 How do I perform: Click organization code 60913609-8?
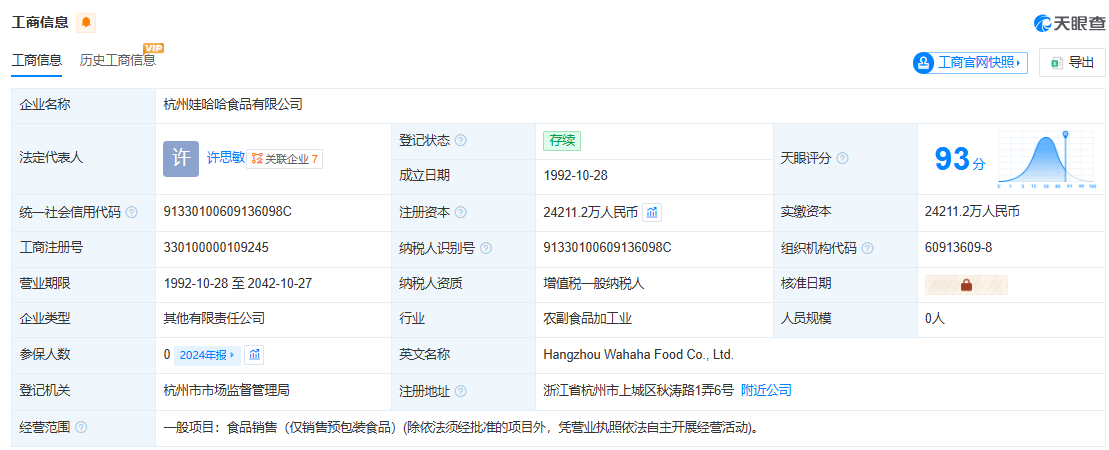click(x=958, y=247)
